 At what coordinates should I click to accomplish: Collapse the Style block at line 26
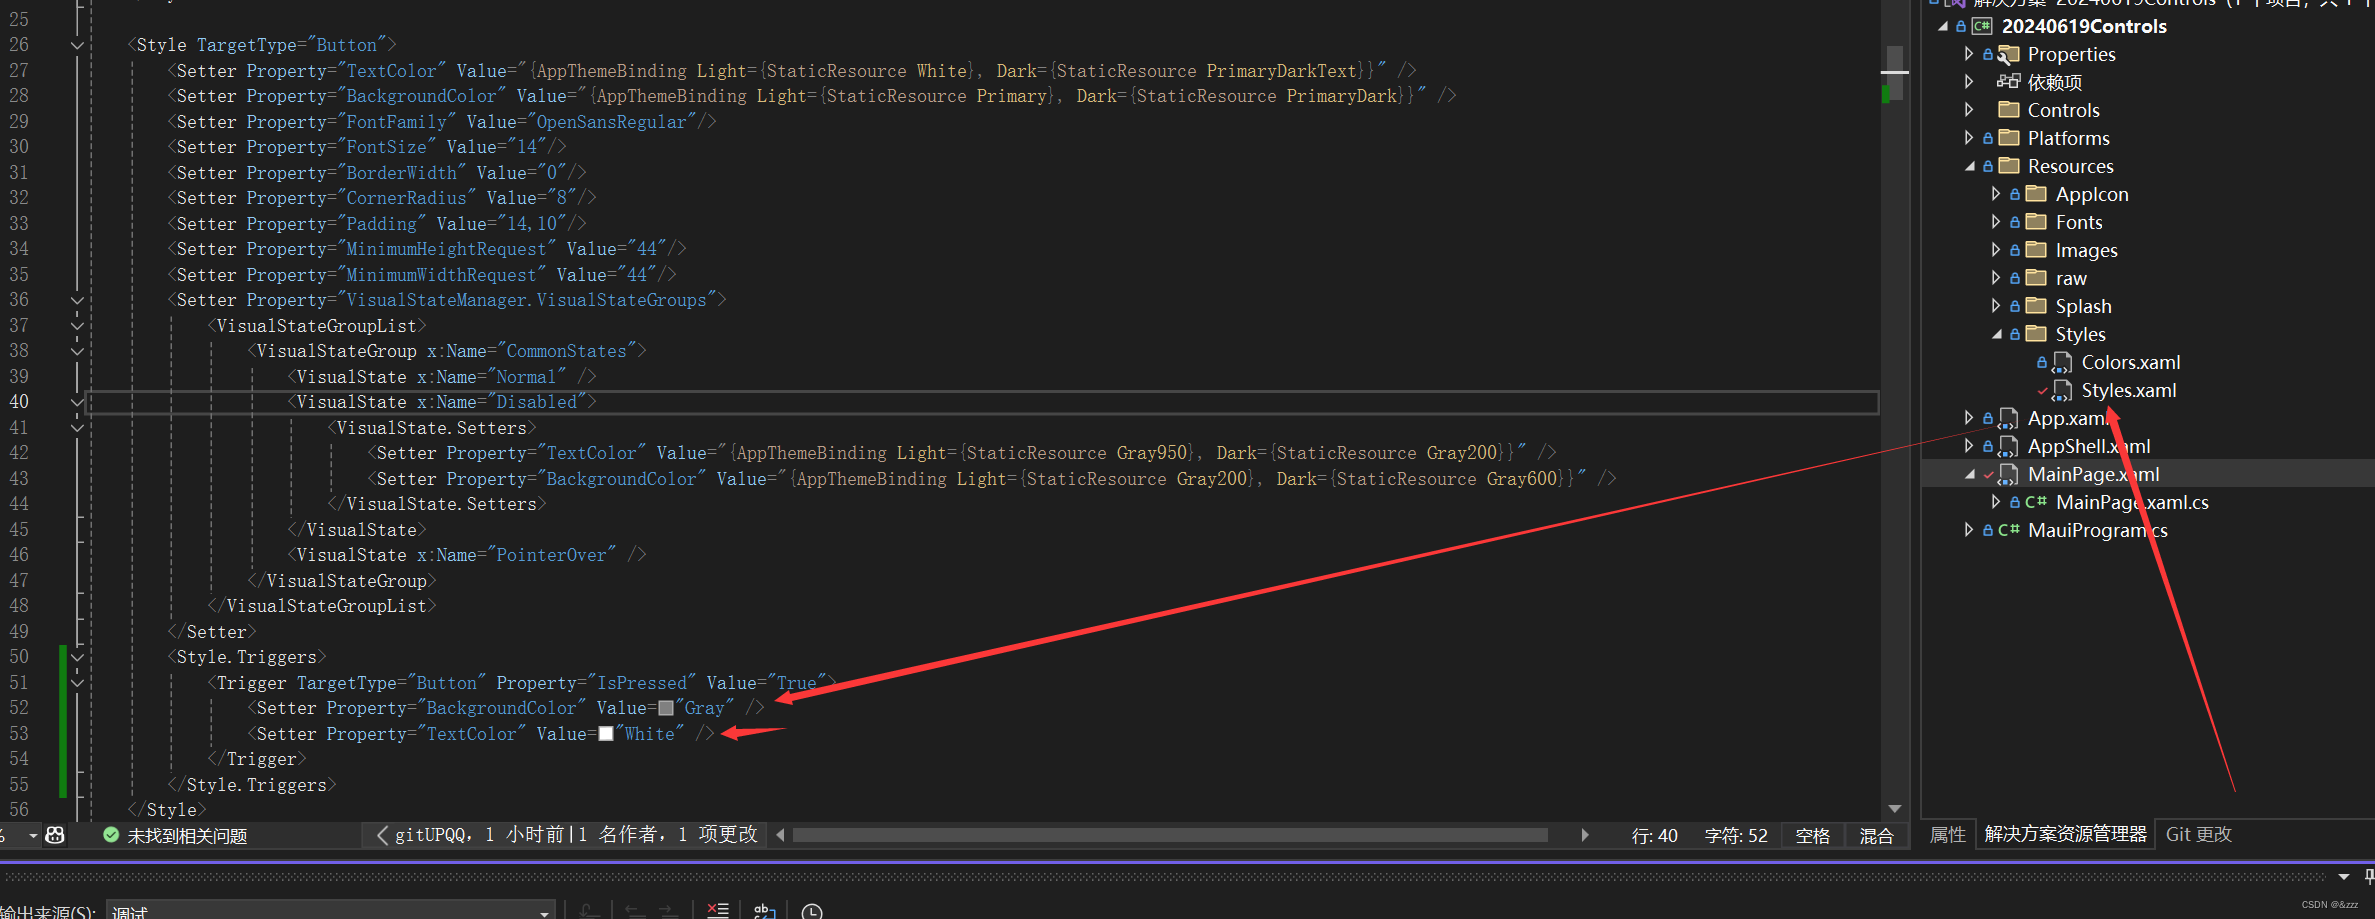click(77, 45)
